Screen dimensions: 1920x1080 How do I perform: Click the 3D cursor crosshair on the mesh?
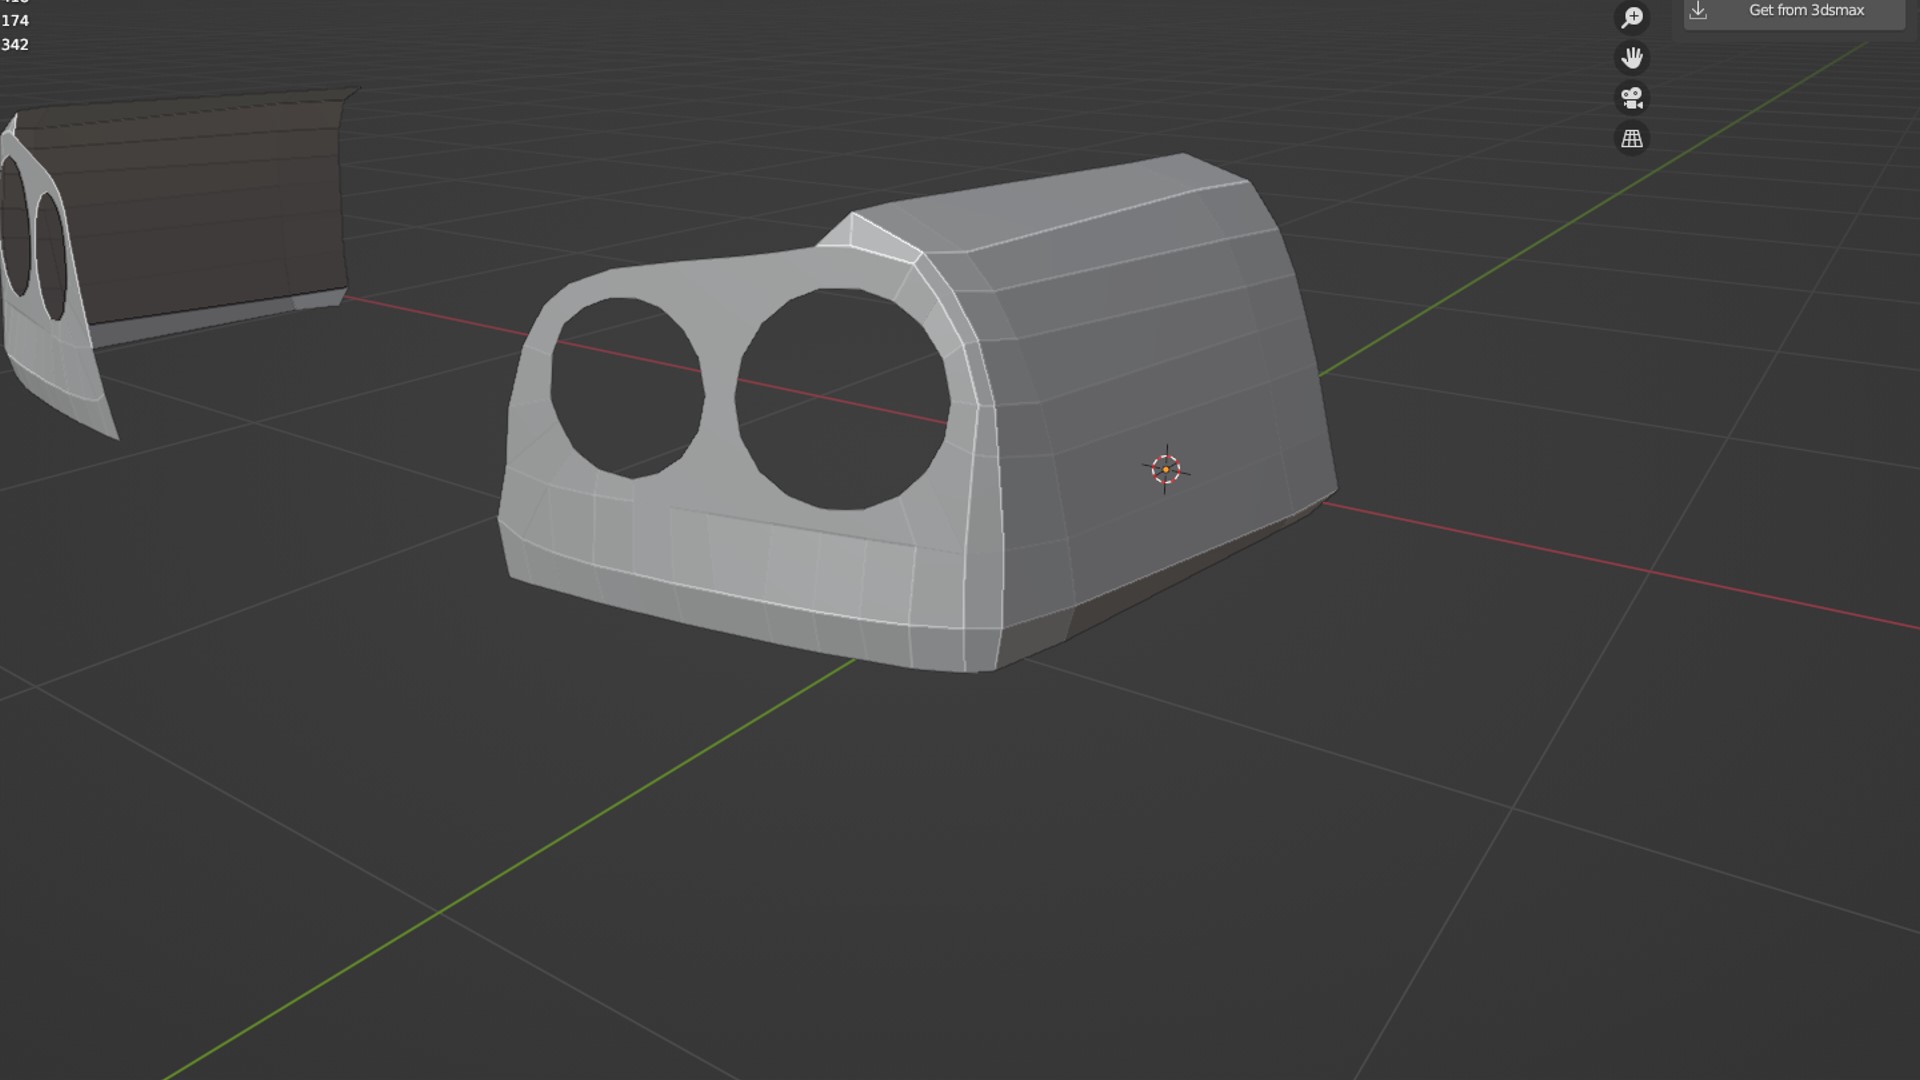pyautogui.click(x=1165, y=469)
